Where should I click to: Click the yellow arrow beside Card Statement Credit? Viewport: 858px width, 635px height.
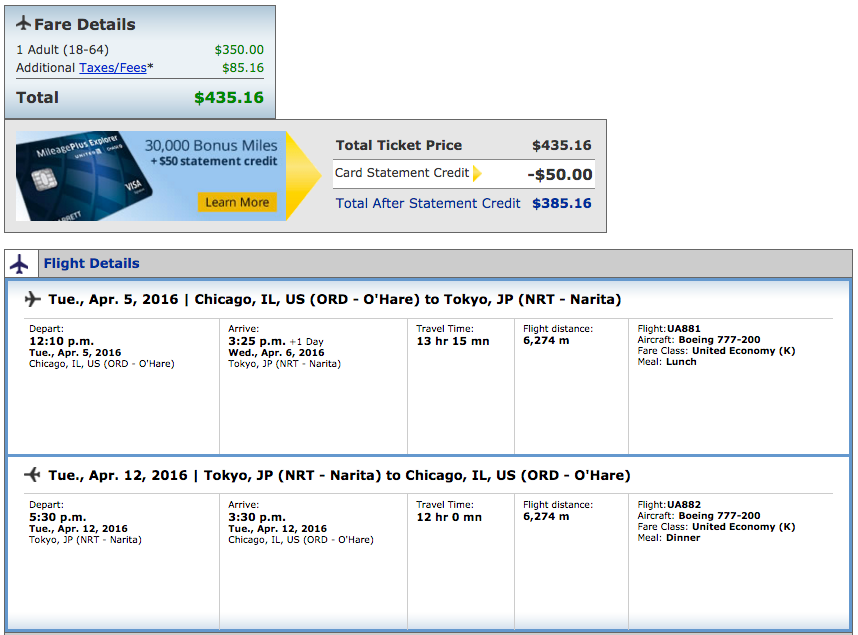click(x=477, y=173)
